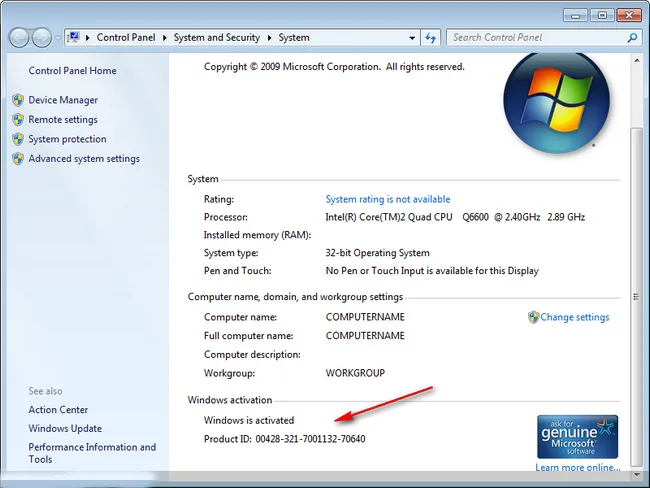The height and width of the screenshot is (488, 650).
Task: Click the vertical scrollbar up arrow
Action: click(x=636, y=61)
